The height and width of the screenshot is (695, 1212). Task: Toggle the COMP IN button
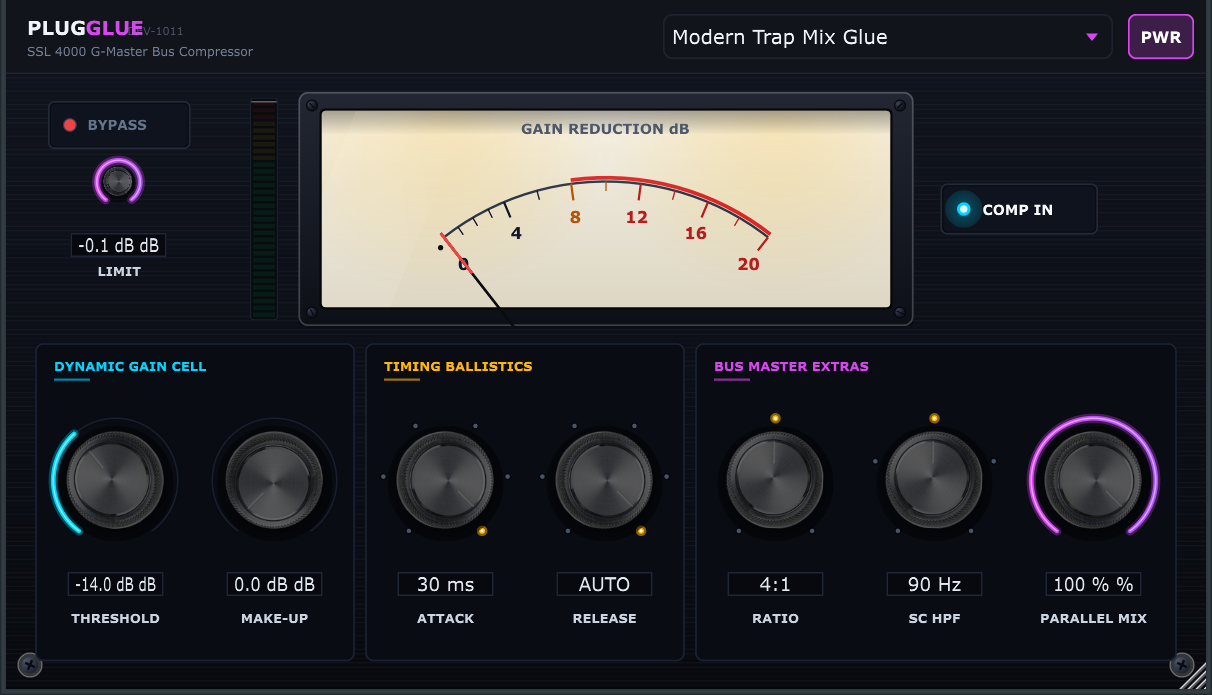coord(1019,209)
